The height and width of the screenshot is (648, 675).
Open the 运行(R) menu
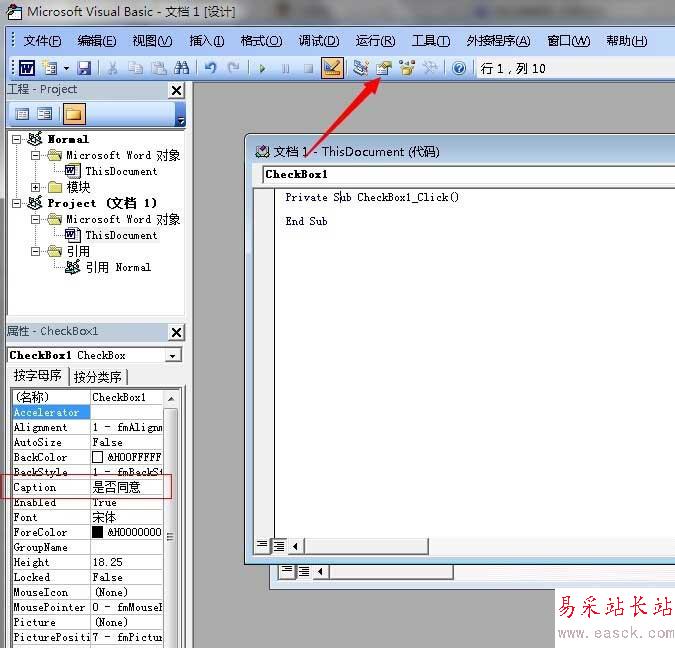375,41
